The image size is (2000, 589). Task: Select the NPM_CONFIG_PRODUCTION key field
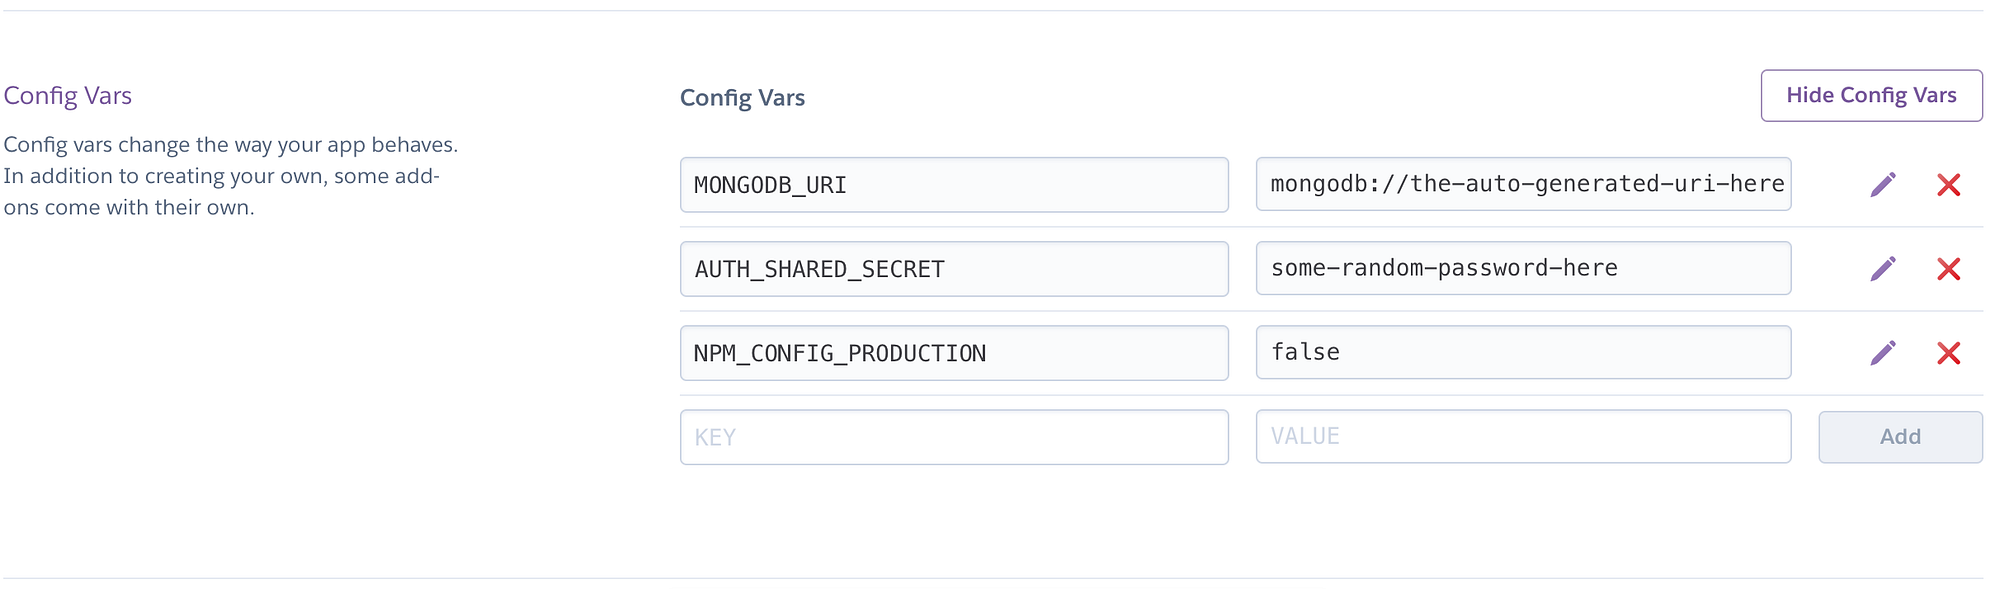coord(954,353)
